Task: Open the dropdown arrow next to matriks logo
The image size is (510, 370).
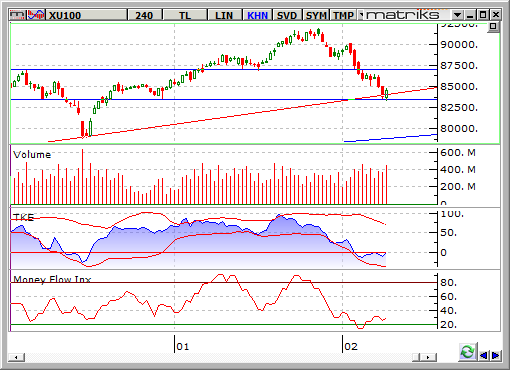Action: pyautogui.click(x=457, y=15)
